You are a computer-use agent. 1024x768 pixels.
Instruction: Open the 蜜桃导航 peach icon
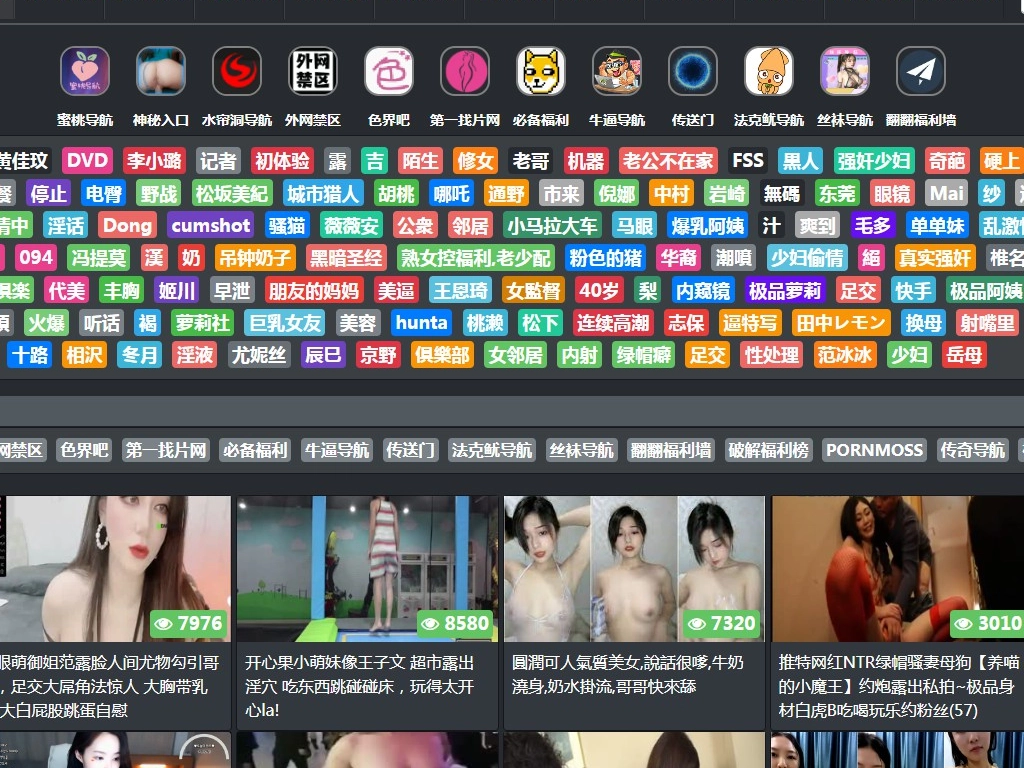pyautogui.click(x=85, y=72)
